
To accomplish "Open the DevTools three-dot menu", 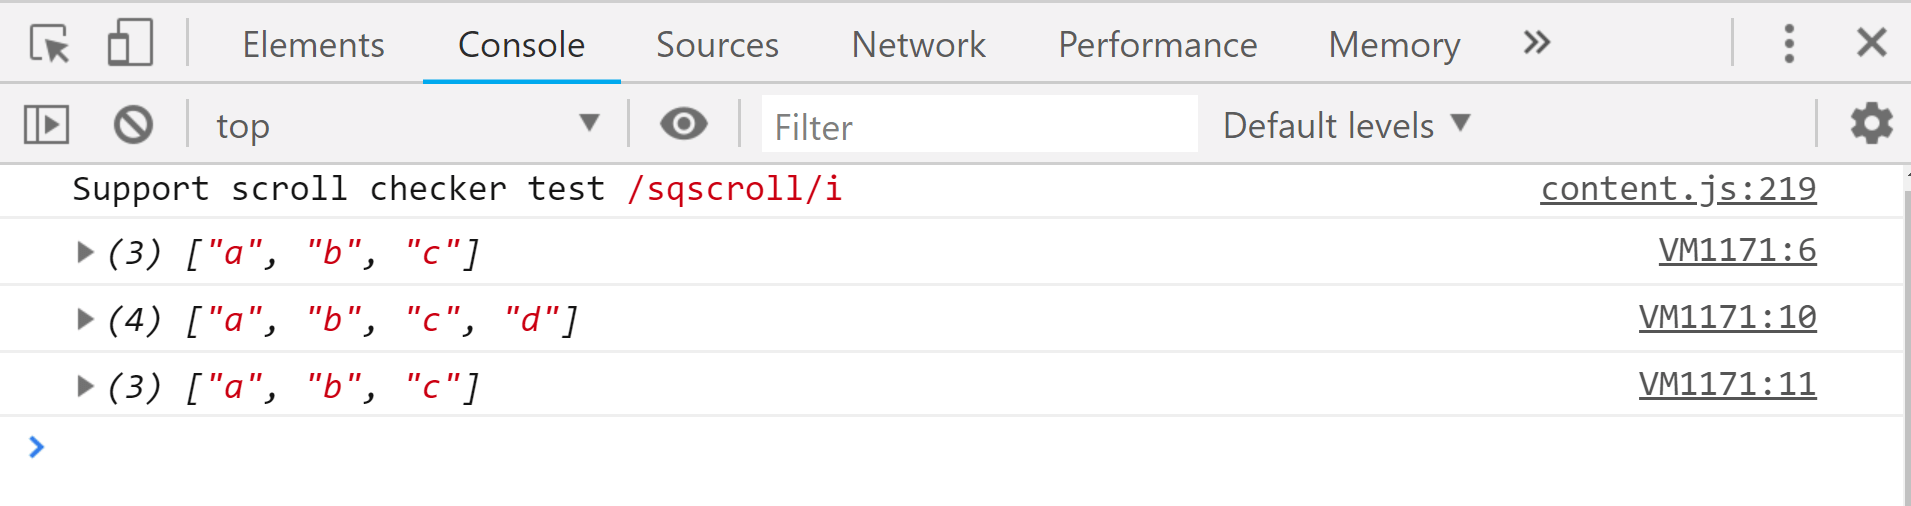I will click(x=1789, y=44).
